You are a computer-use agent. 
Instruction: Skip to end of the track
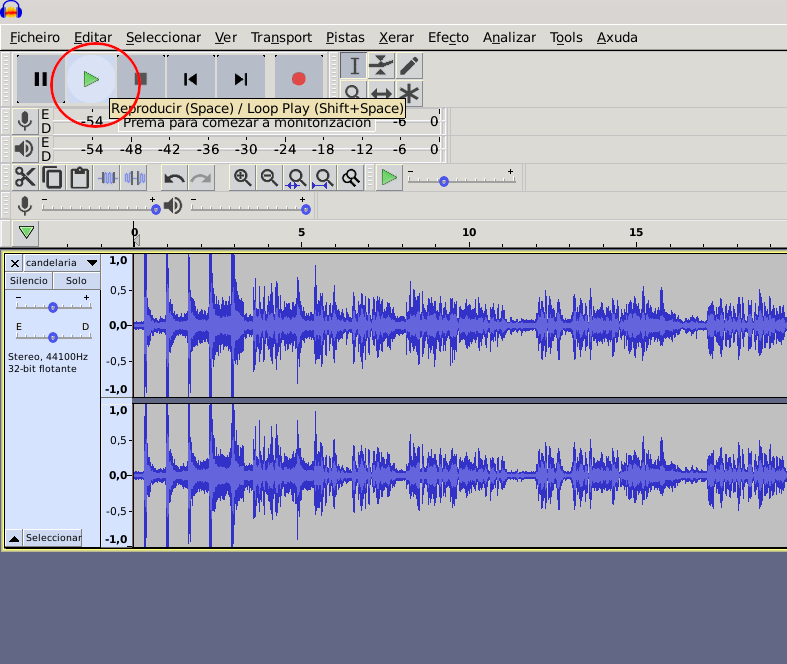coord(241,79)
